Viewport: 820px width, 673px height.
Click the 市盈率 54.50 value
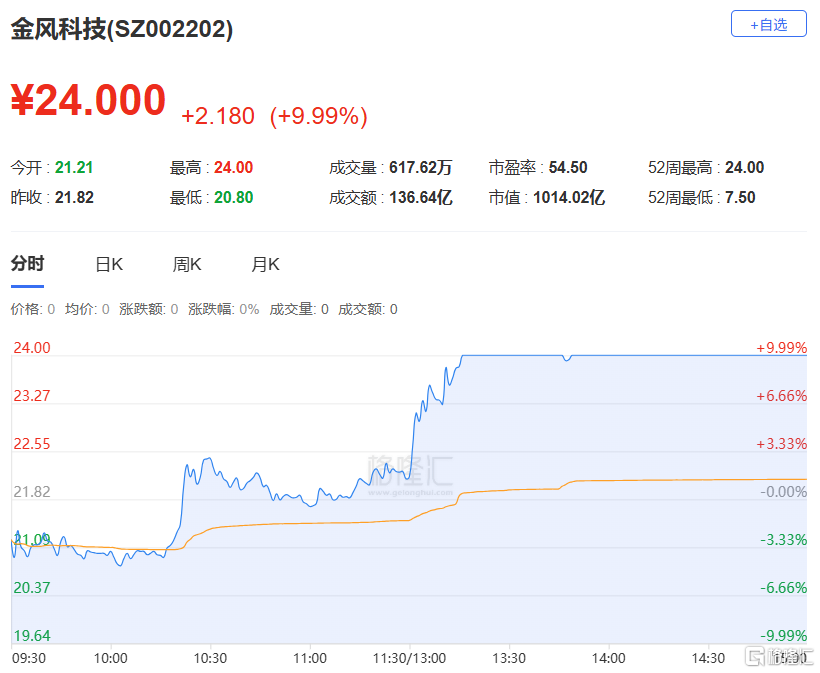[568, 168]
